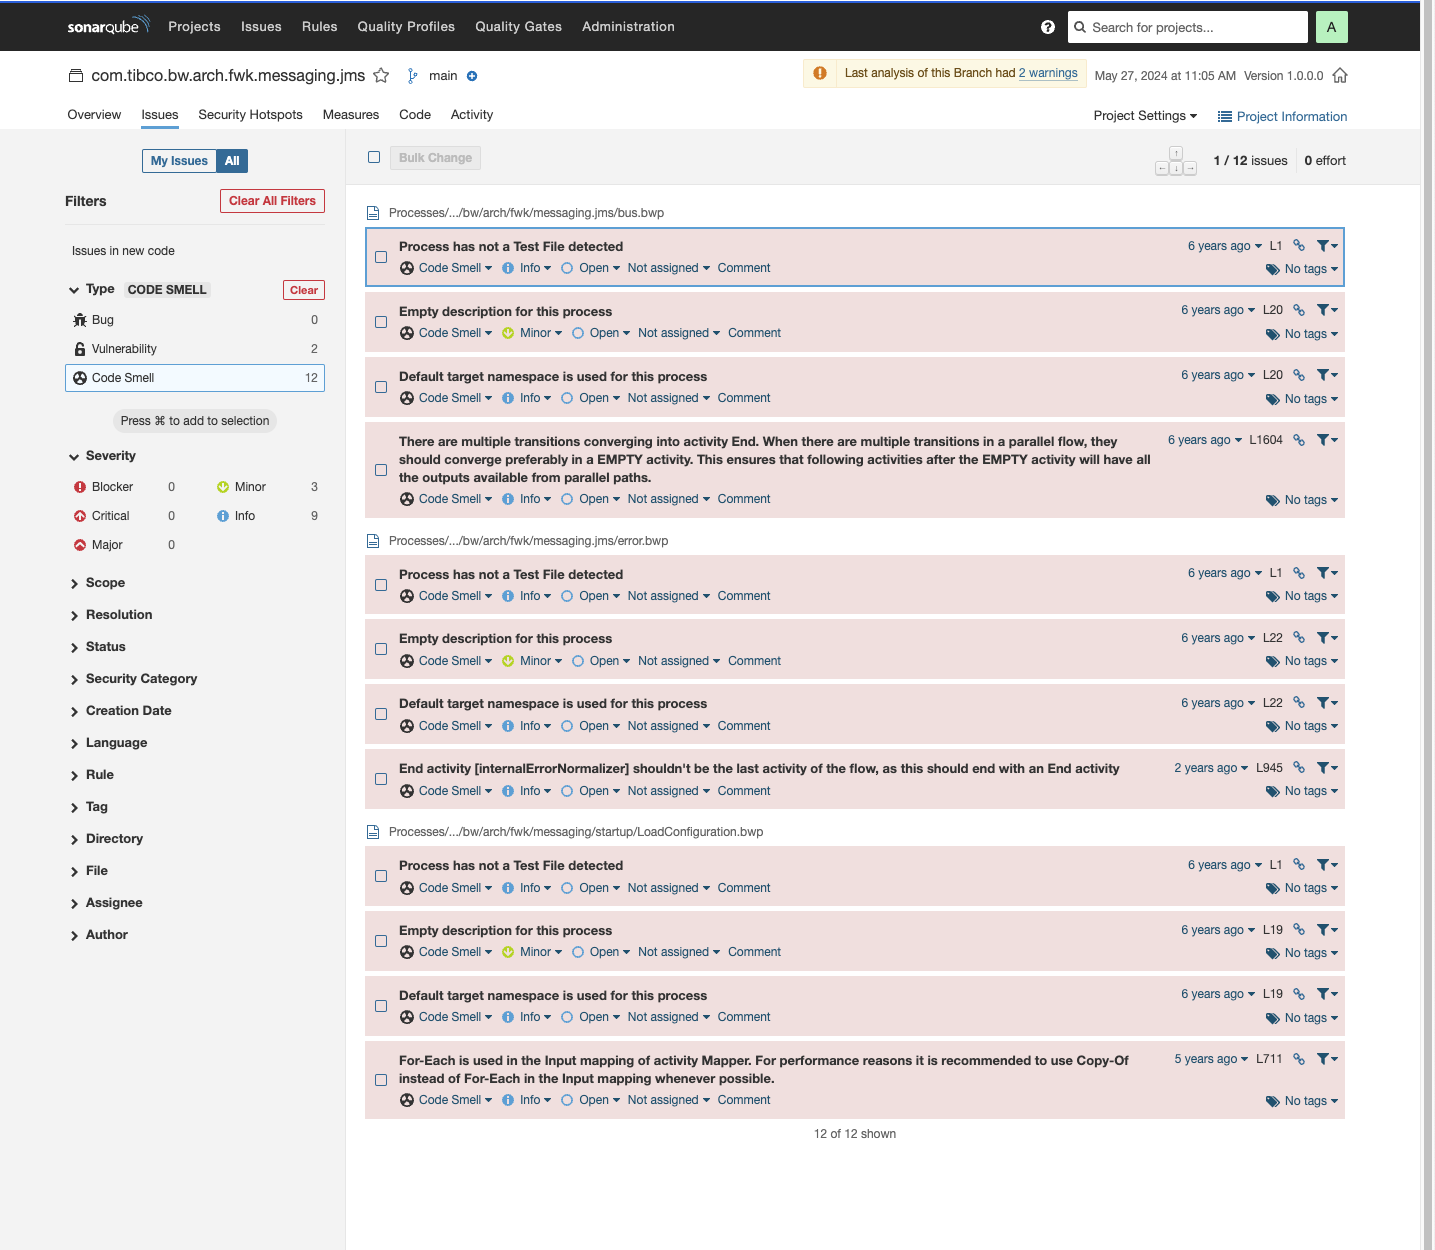Click the permalink icon for L711 issue
This screenshot has width=1435, height=1250.
[x=1299, y=1059]
